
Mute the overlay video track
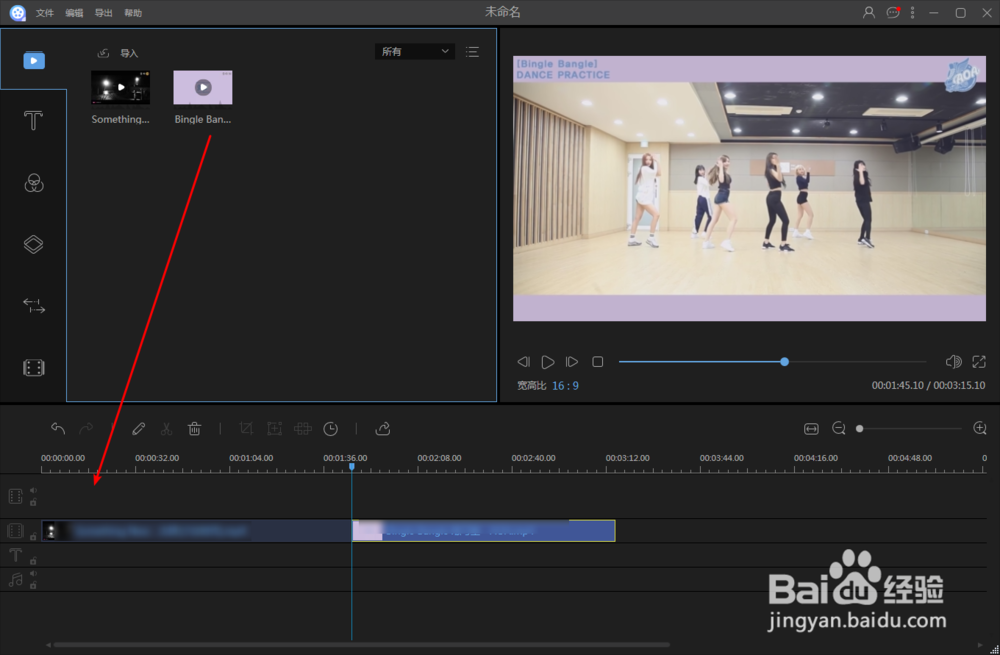tap(33, 490)
